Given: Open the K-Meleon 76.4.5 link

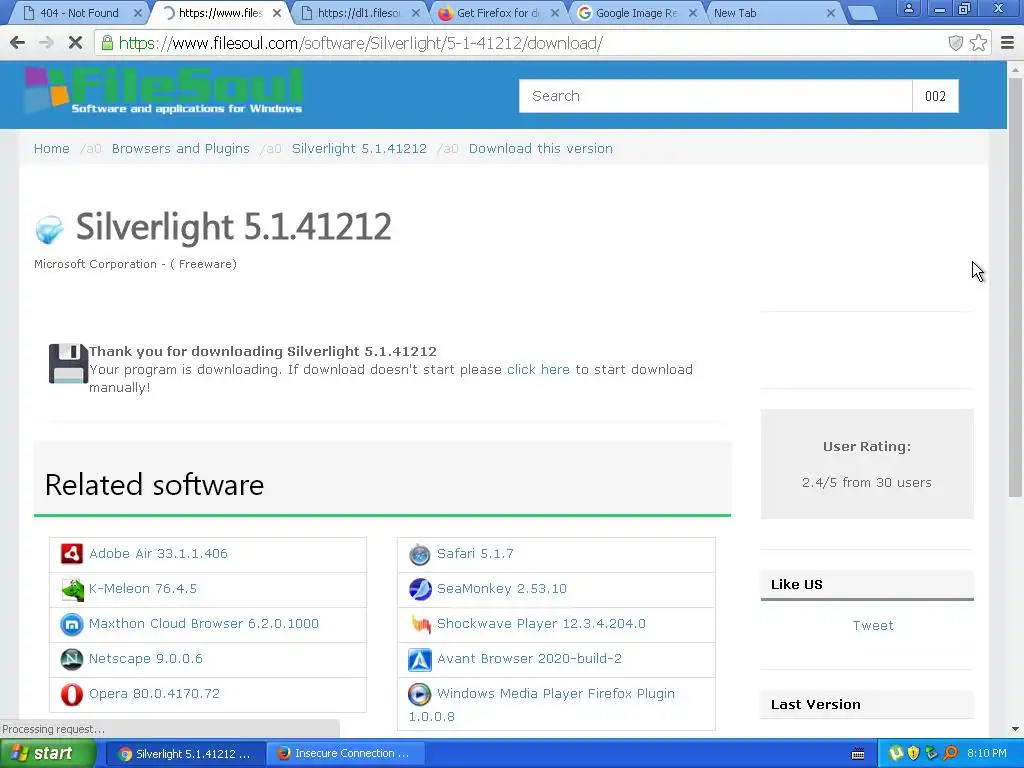Looking at the screenshot, I should (x=142, y=589).
